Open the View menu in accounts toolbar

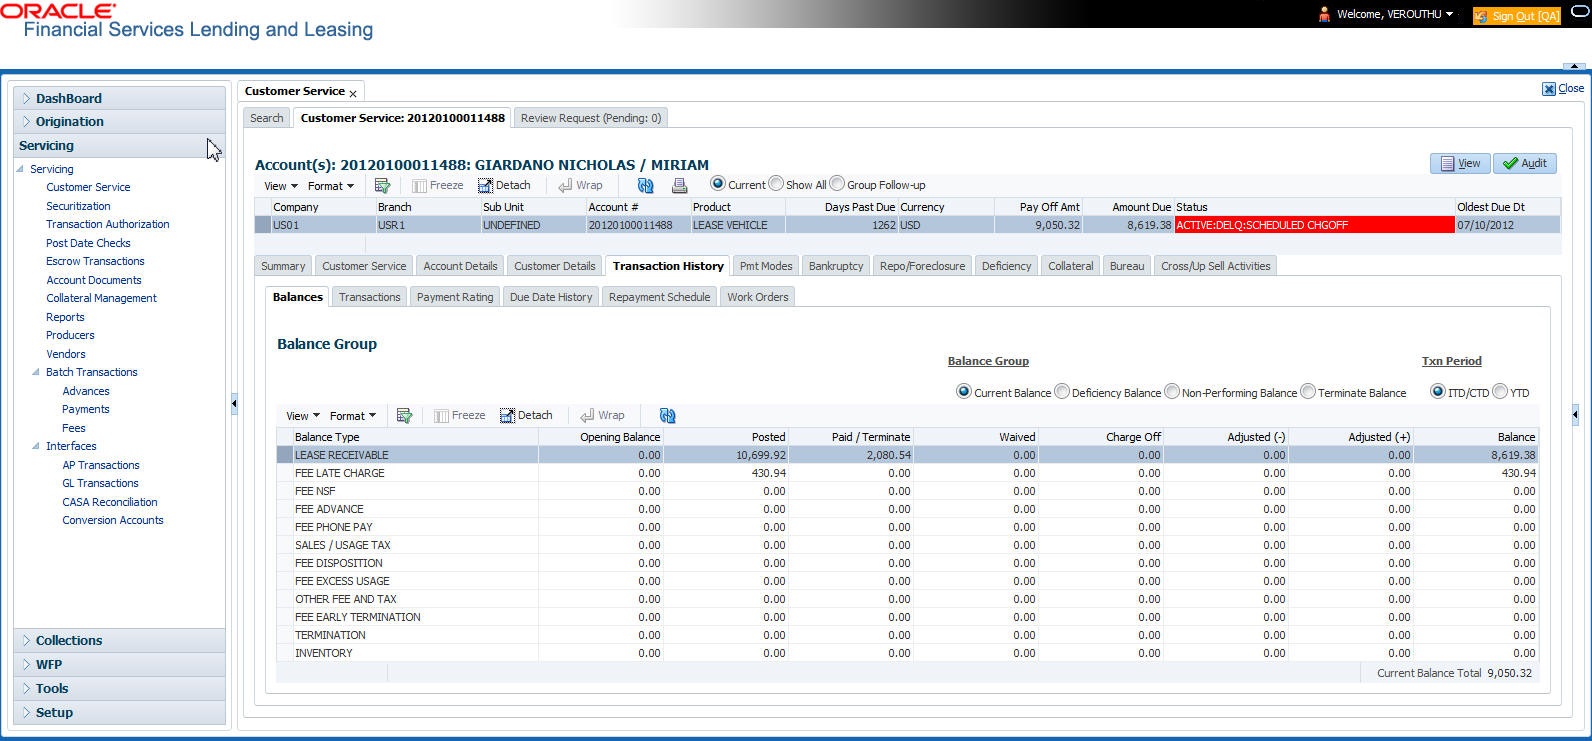pos(280,186)
